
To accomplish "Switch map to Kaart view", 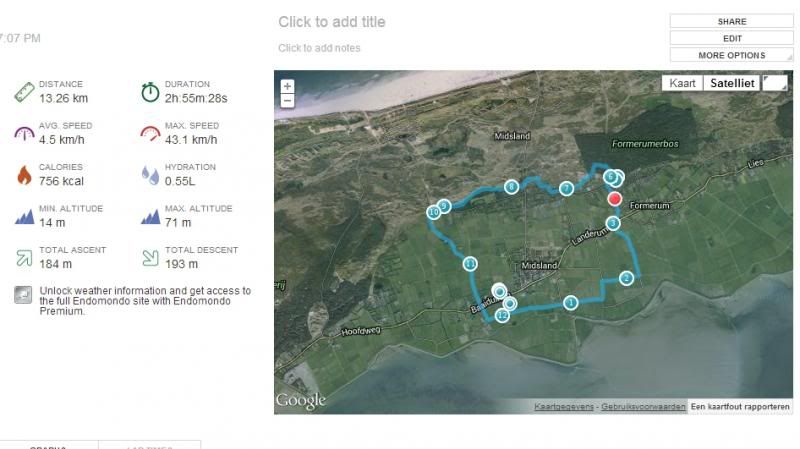I will click(x=682, y=84).
